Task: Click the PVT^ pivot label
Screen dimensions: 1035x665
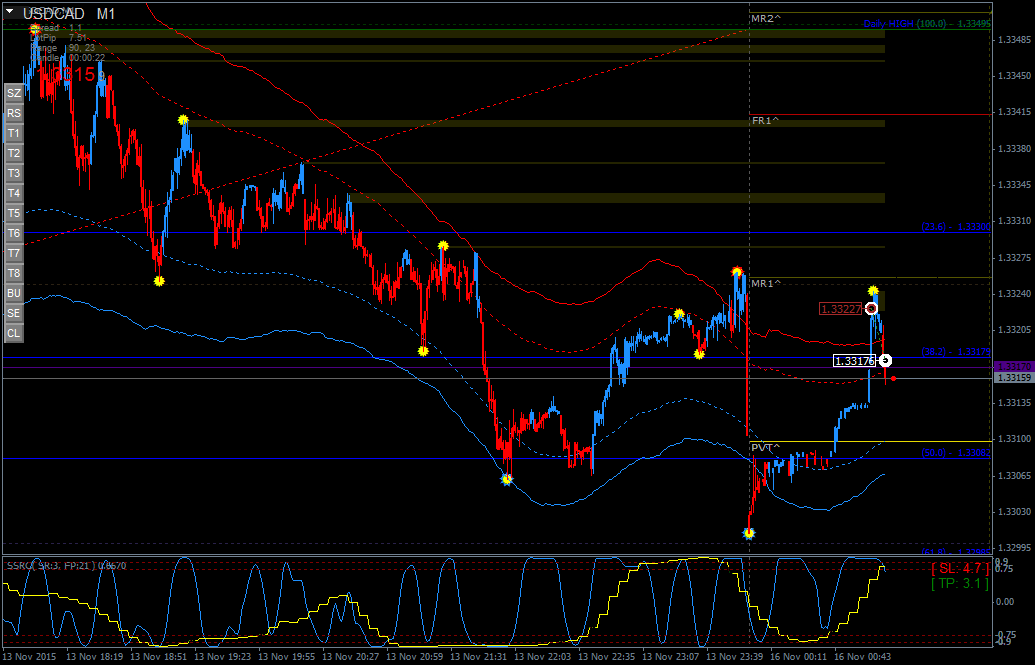Action: pyautogui.click(x=765, y=448)
